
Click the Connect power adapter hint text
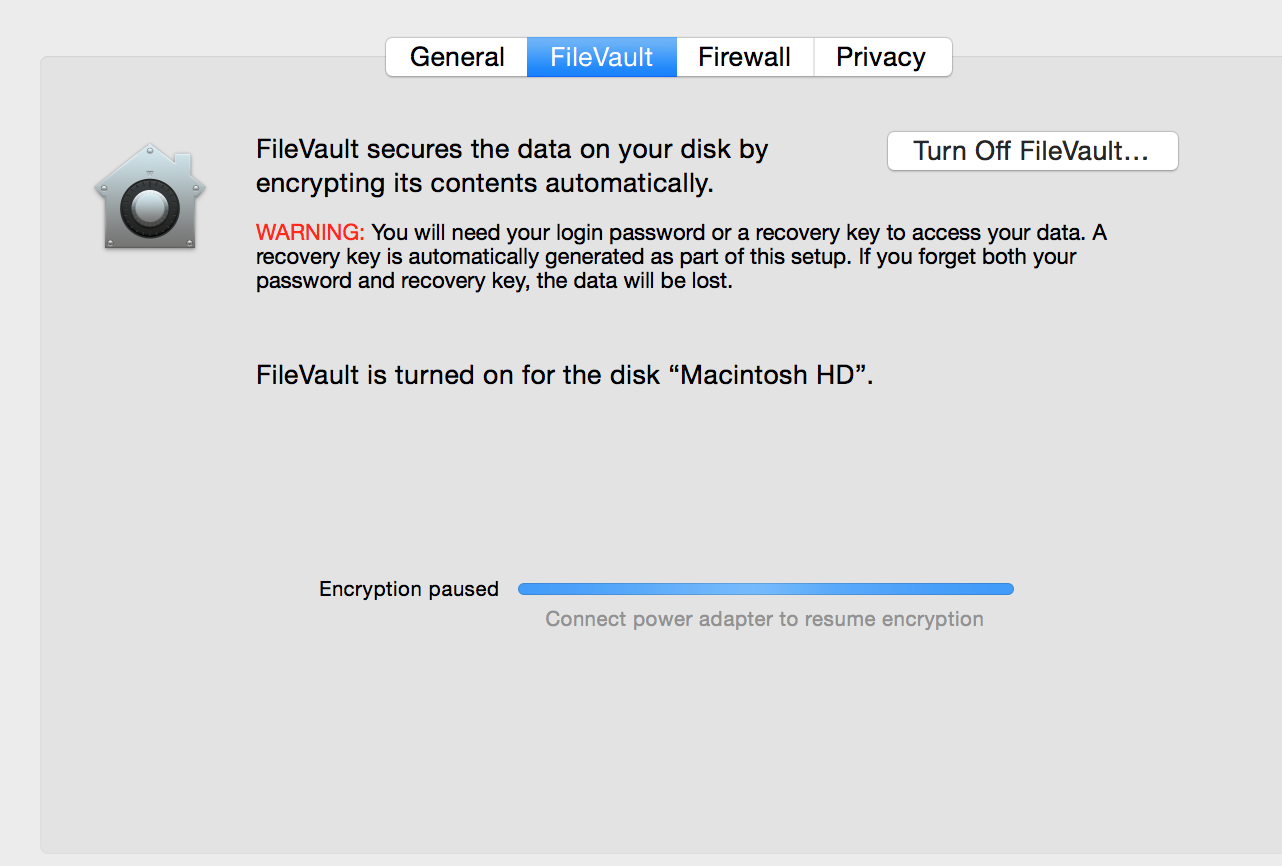[x=765, y=619]
